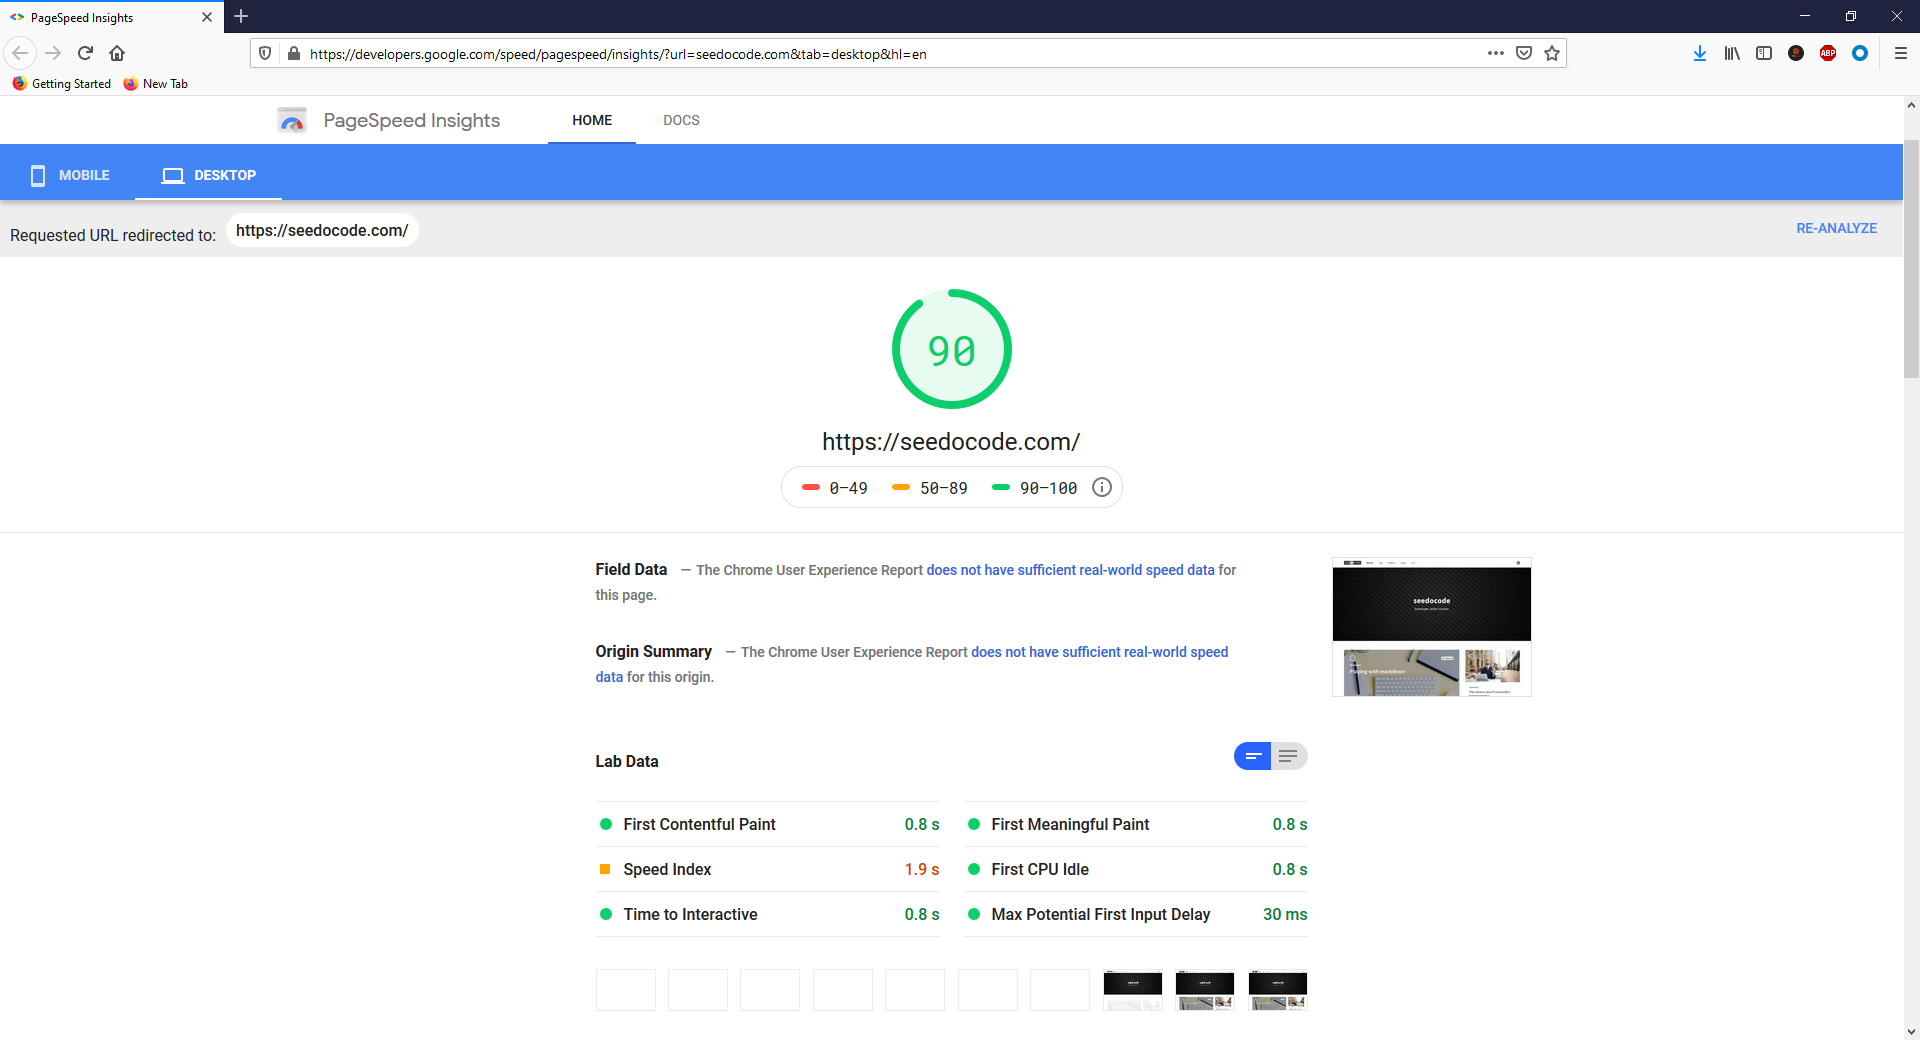Switch to the MOBILE tab
The width and height of the screenshot is (1920, 1040).
click(70, 175)
